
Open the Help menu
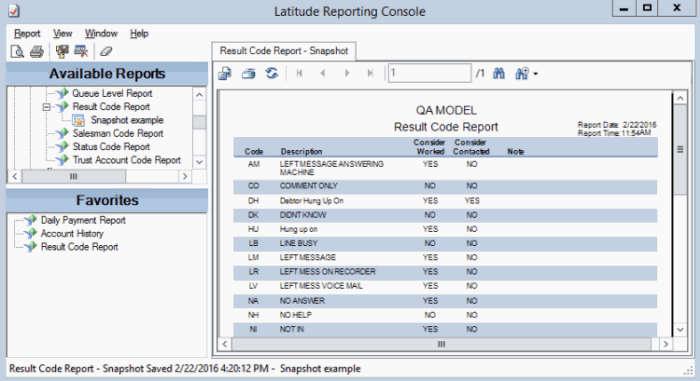coord(139,33)
